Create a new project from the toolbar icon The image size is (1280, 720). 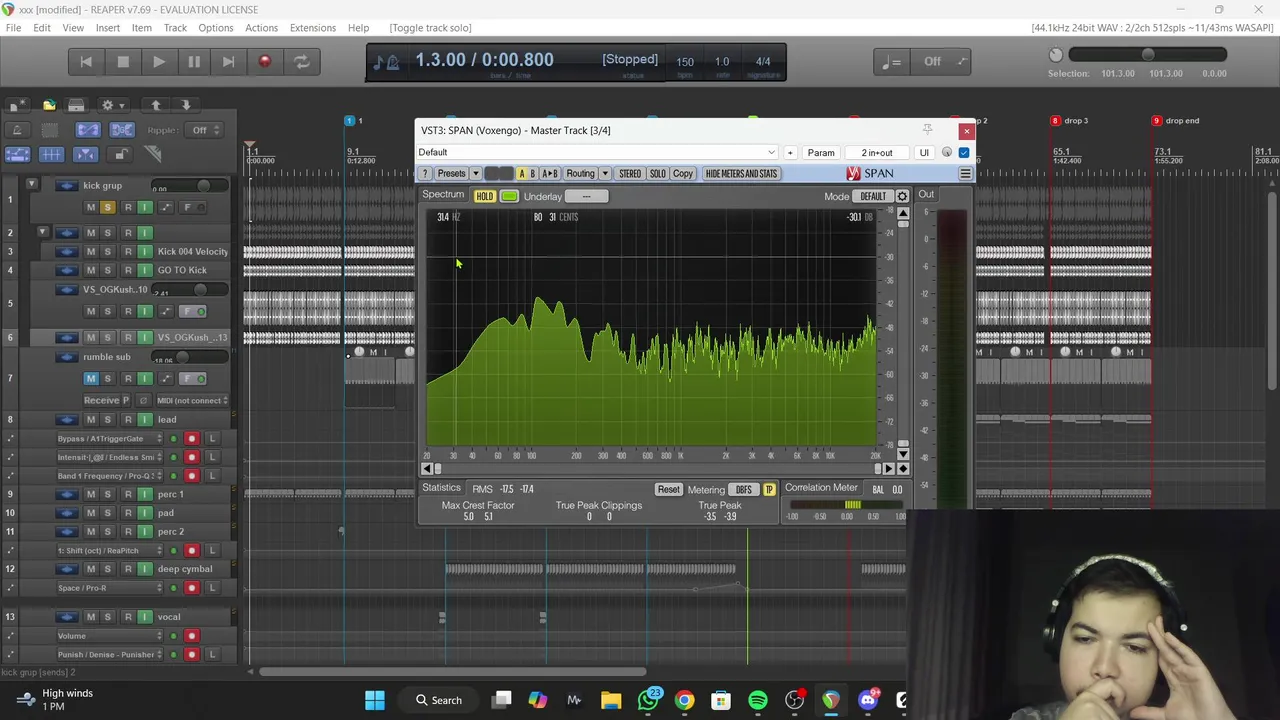[17, 105]
